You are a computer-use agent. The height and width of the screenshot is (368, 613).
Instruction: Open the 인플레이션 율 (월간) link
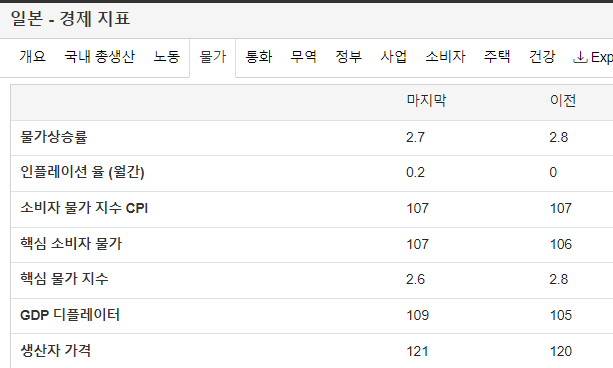pyautogui.click(x=82, y=172)
